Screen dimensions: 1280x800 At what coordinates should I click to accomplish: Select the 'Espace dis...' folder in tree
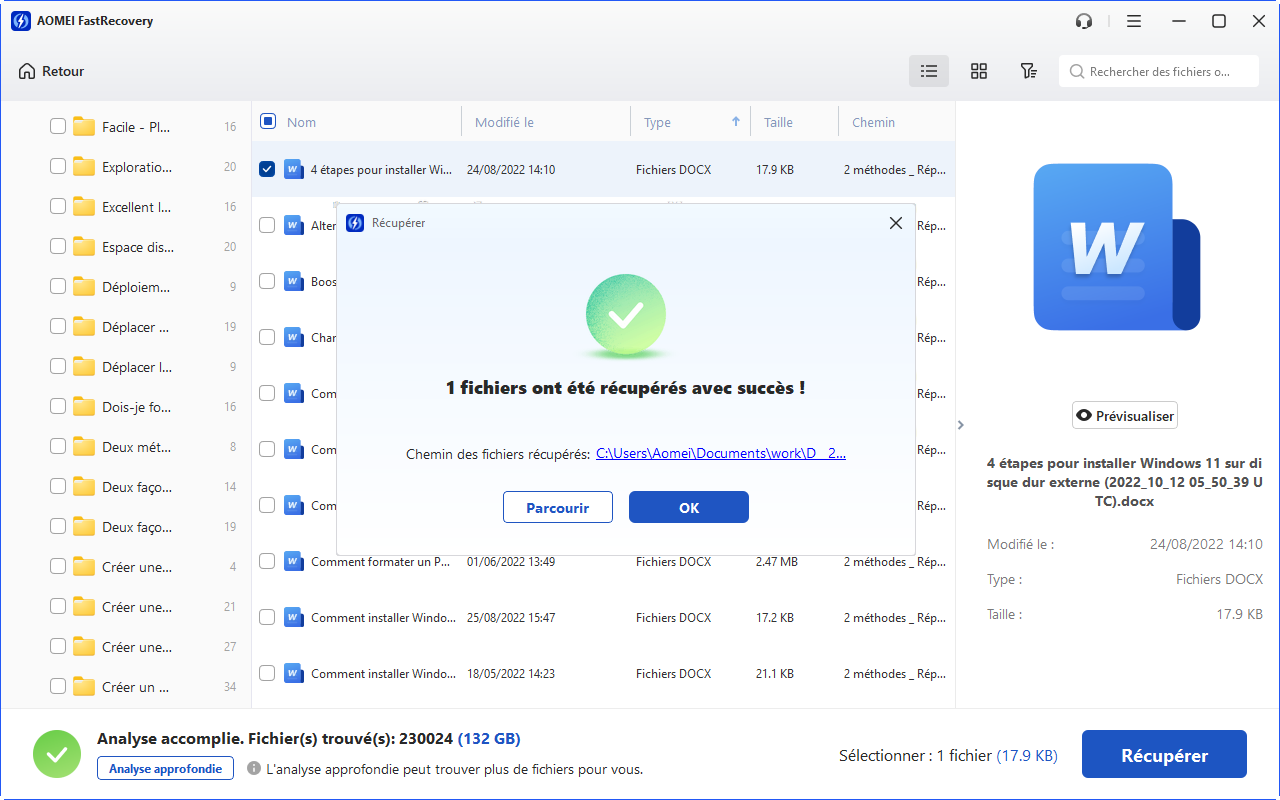137,247
